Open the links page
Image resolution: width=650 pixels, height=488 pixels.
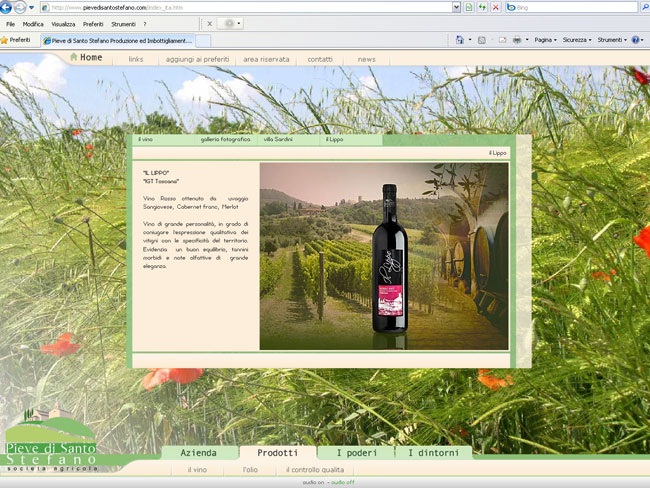(x=136, y=59)
